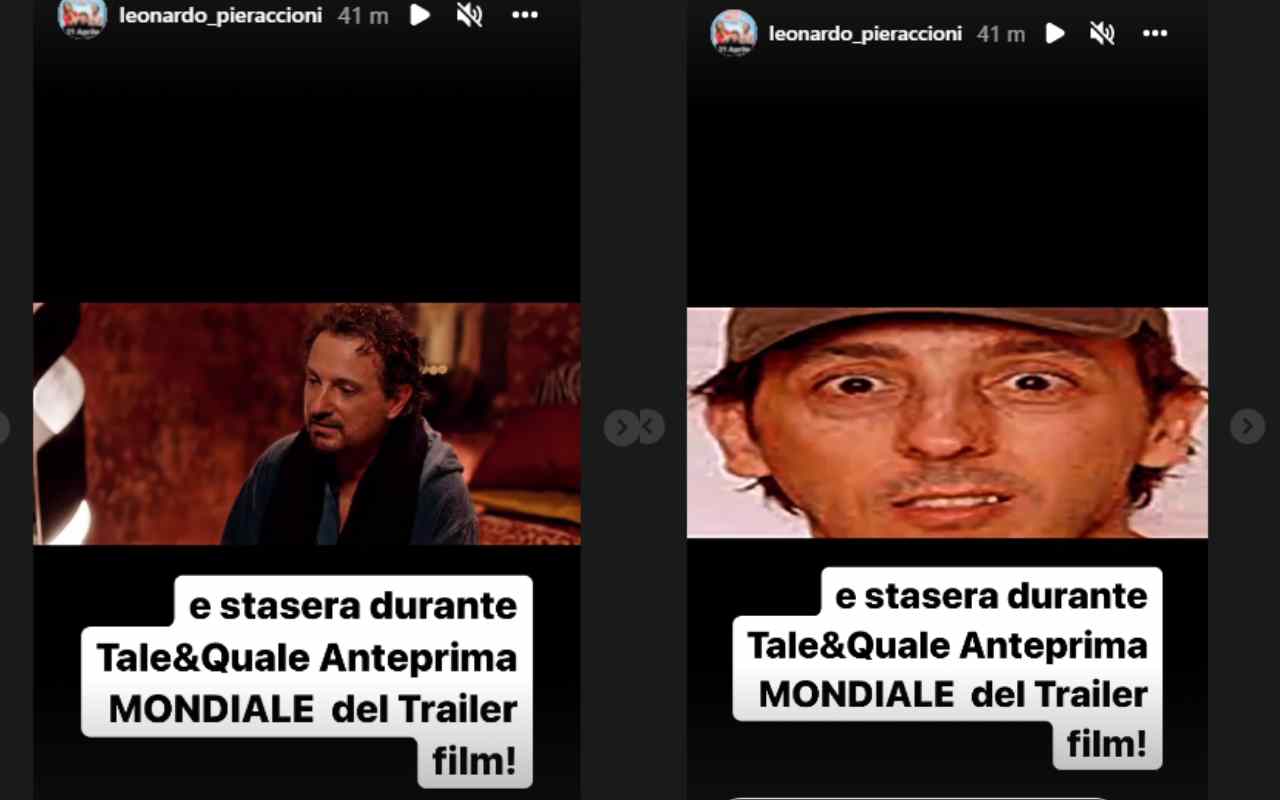The width and height of the screenshot is (1280, 800).
Task: Open leonardo_pieraccioni profile from left story
Action: pyautogui.click(x=220, y=16)
